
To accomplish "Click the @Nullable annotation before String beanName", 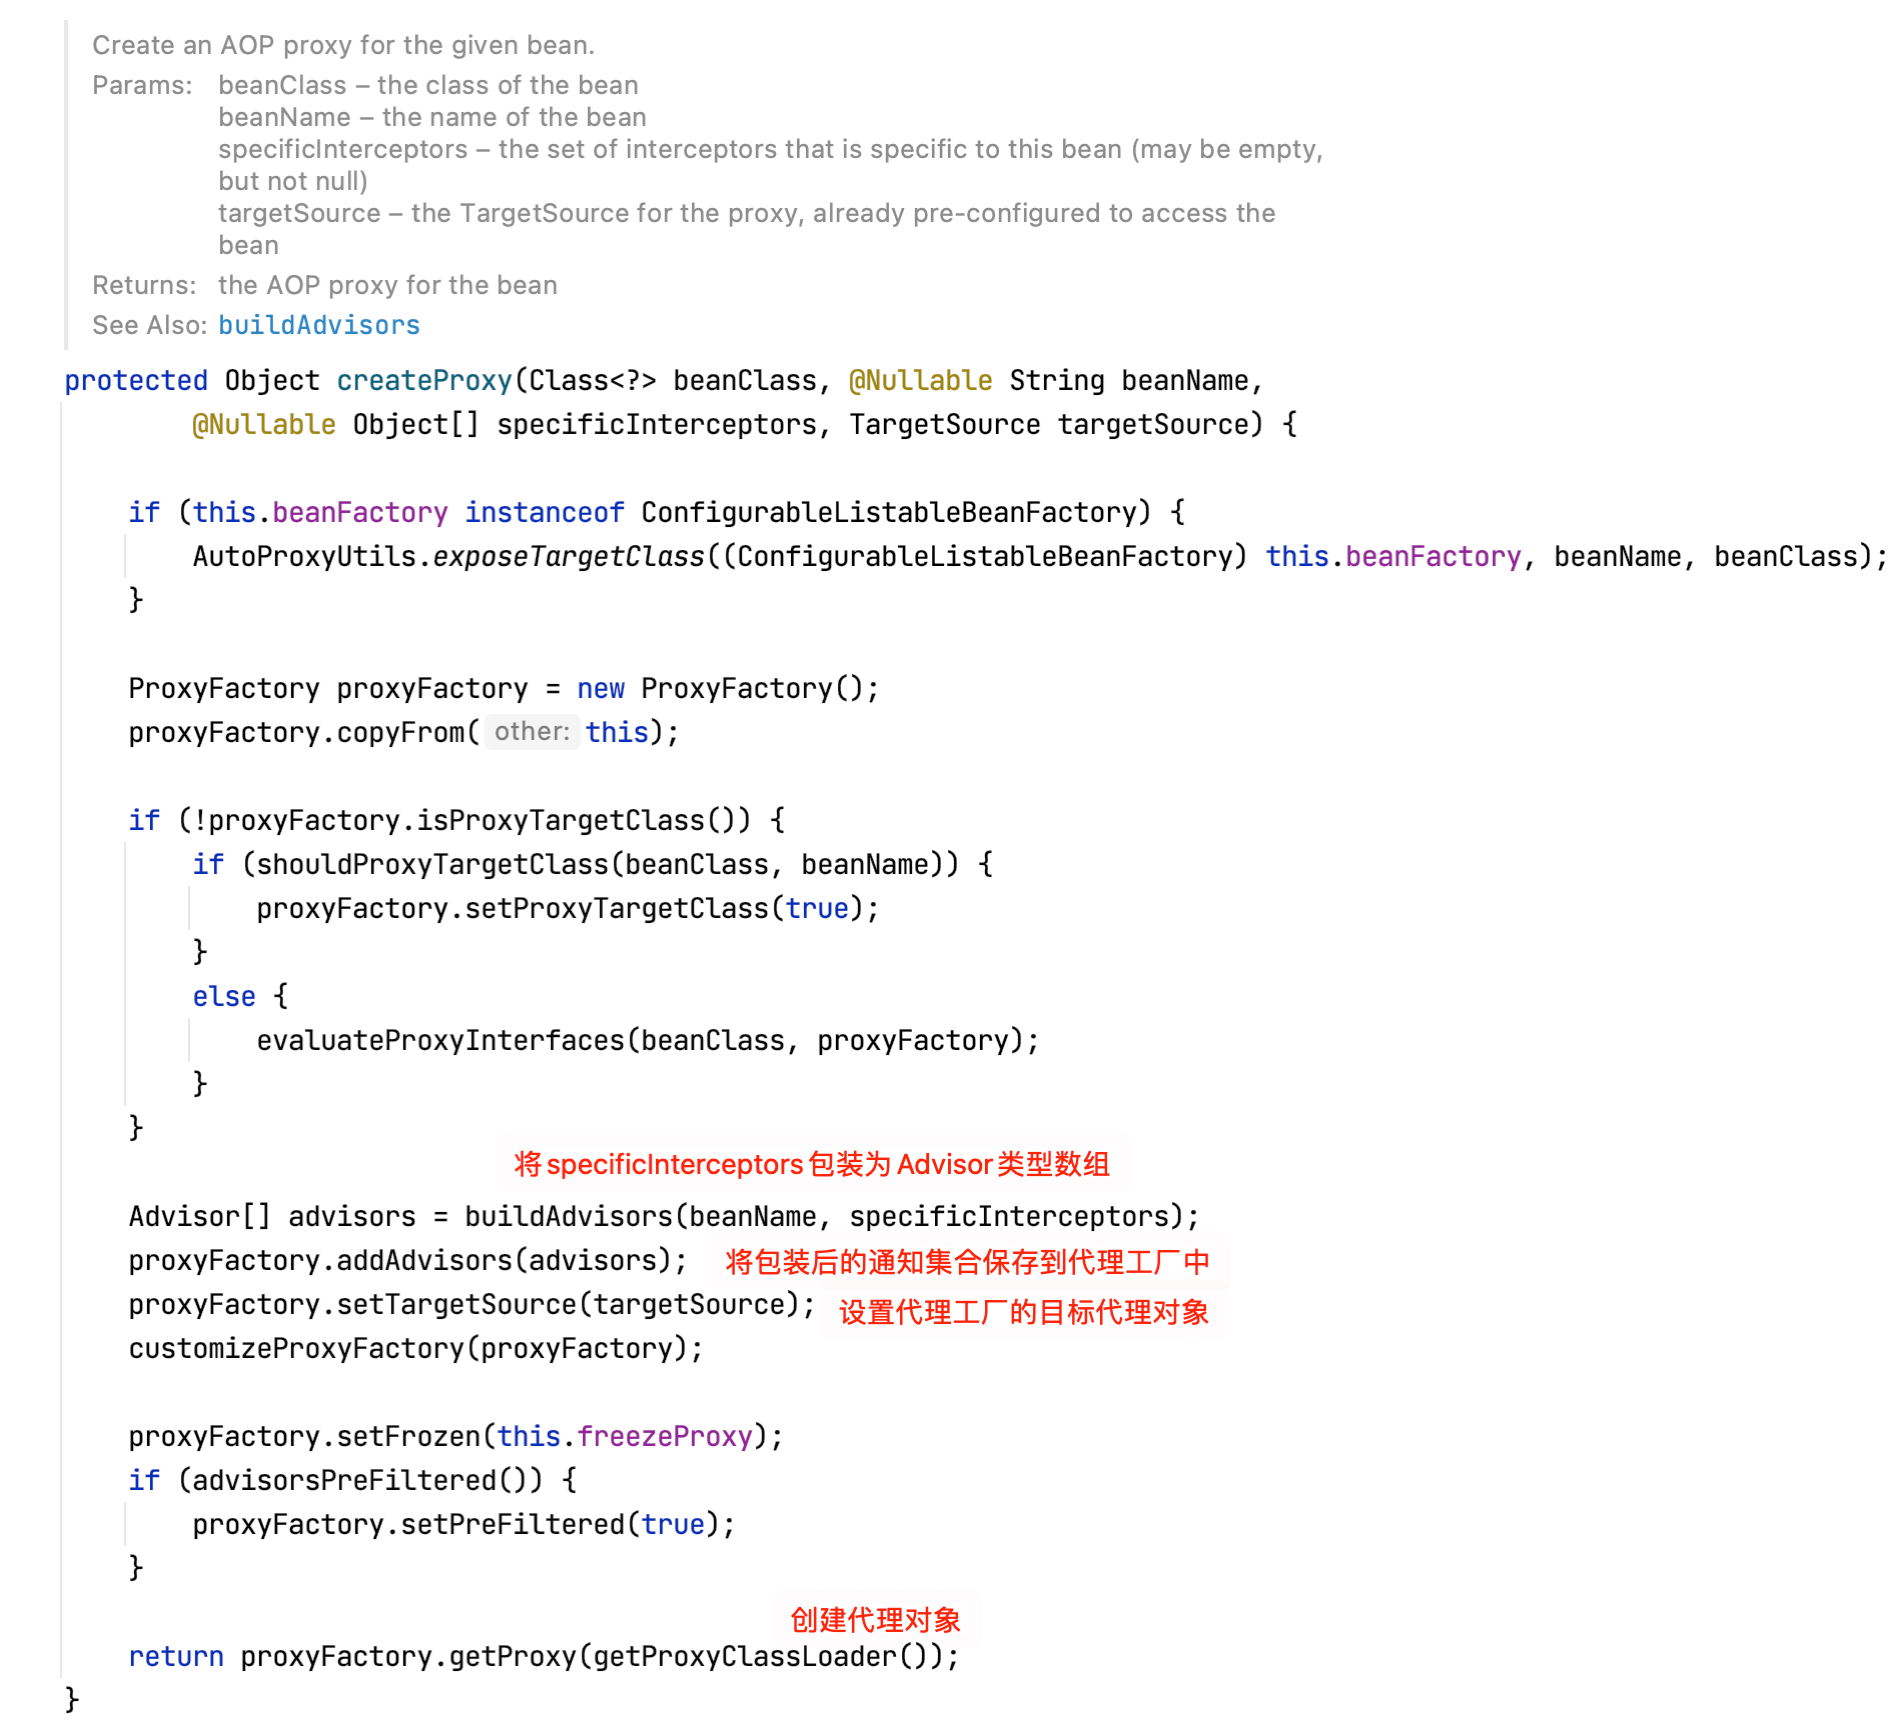I will click(920, 381).
